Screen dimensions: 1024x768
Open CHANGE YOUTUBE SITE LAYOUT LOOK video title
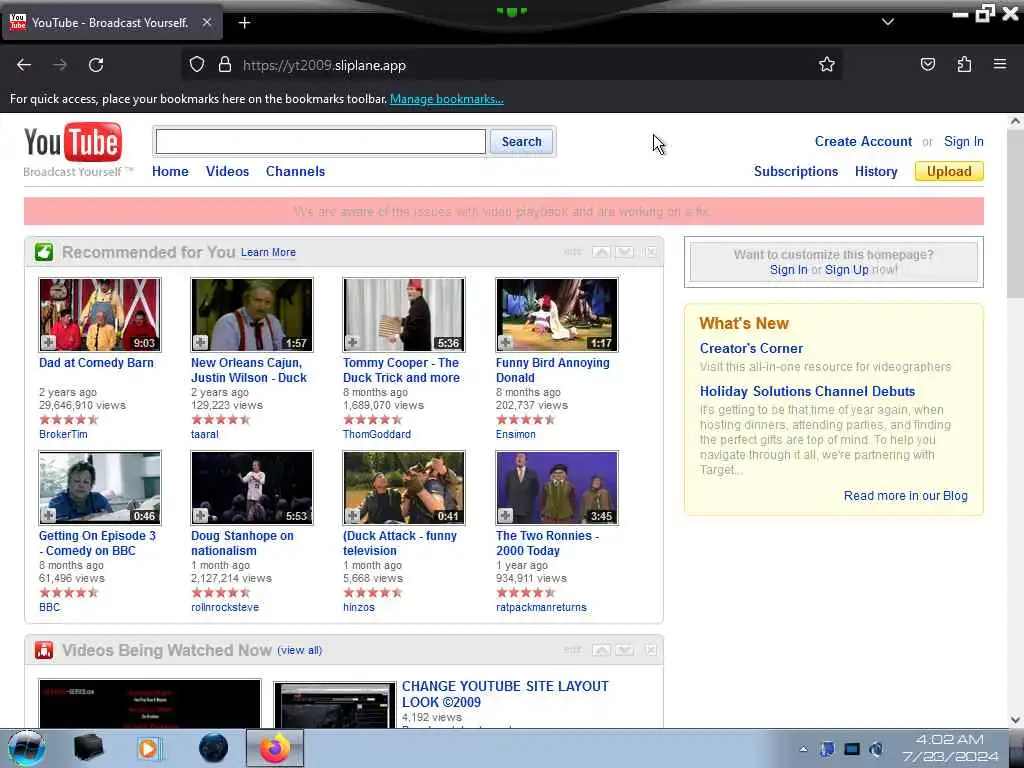click(x=505, y=694)
